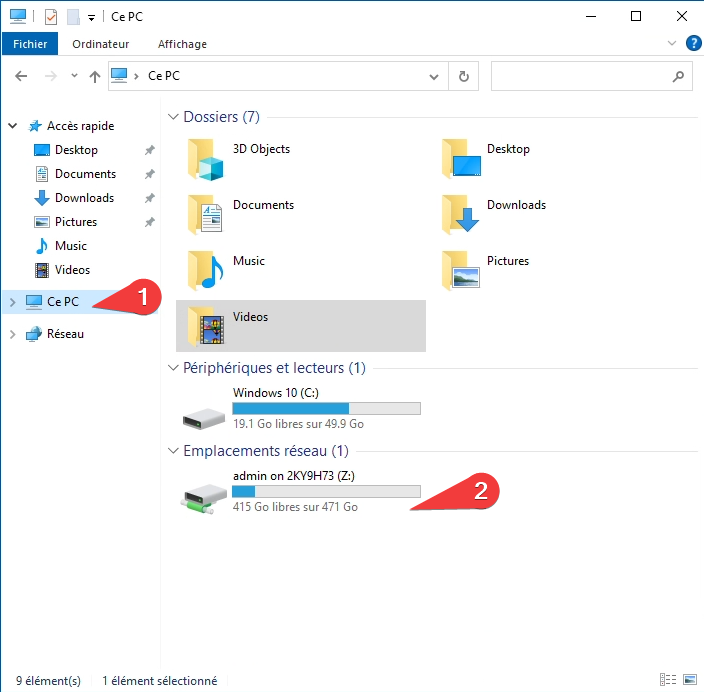Click the Windows 10 (C:) storage usage bar
The width and height of the screenshot is (704, 692).
point(326,408)
